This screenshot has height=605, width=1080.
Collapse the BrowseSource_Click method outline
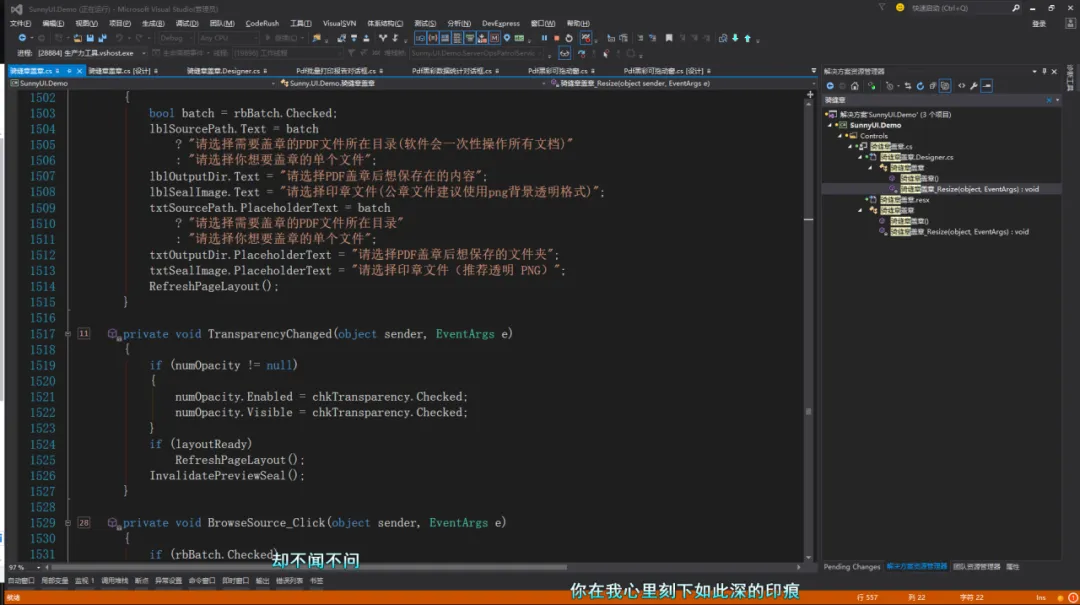[68, 523]
